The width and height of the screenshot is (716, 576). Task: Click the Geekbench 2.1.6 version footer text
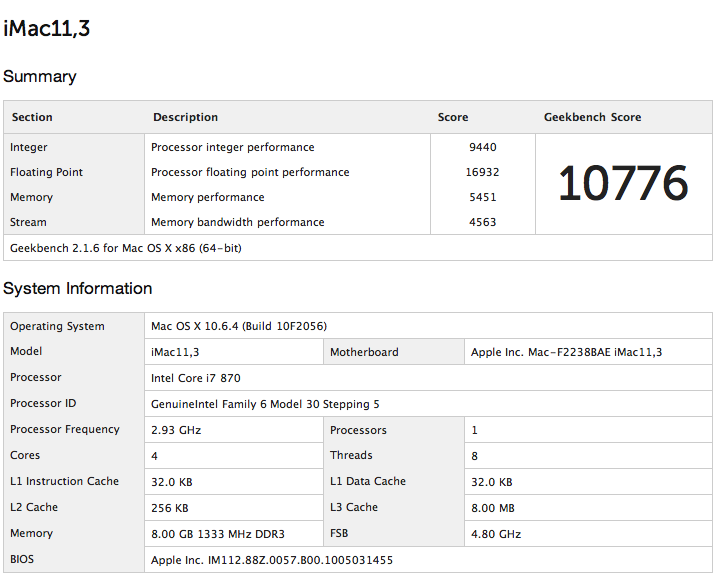126,248
